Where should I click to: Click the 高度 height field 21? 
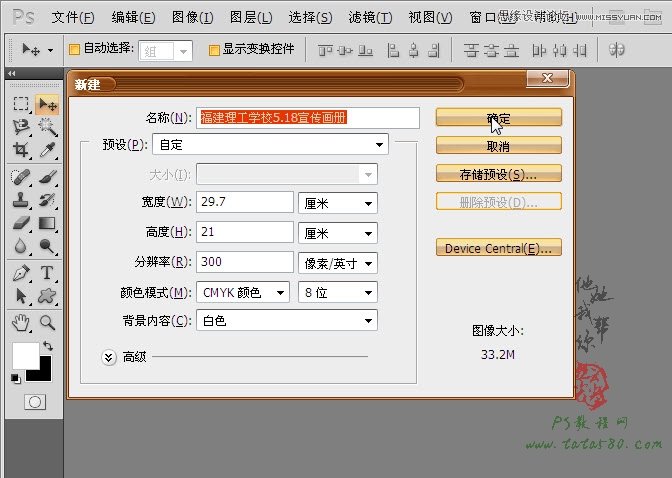point(245,232)
